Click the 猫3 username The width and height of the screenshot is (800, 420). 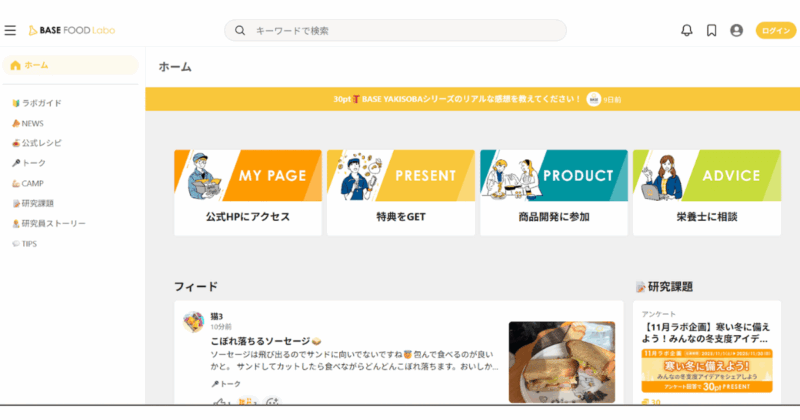click(x=217, y=316)
